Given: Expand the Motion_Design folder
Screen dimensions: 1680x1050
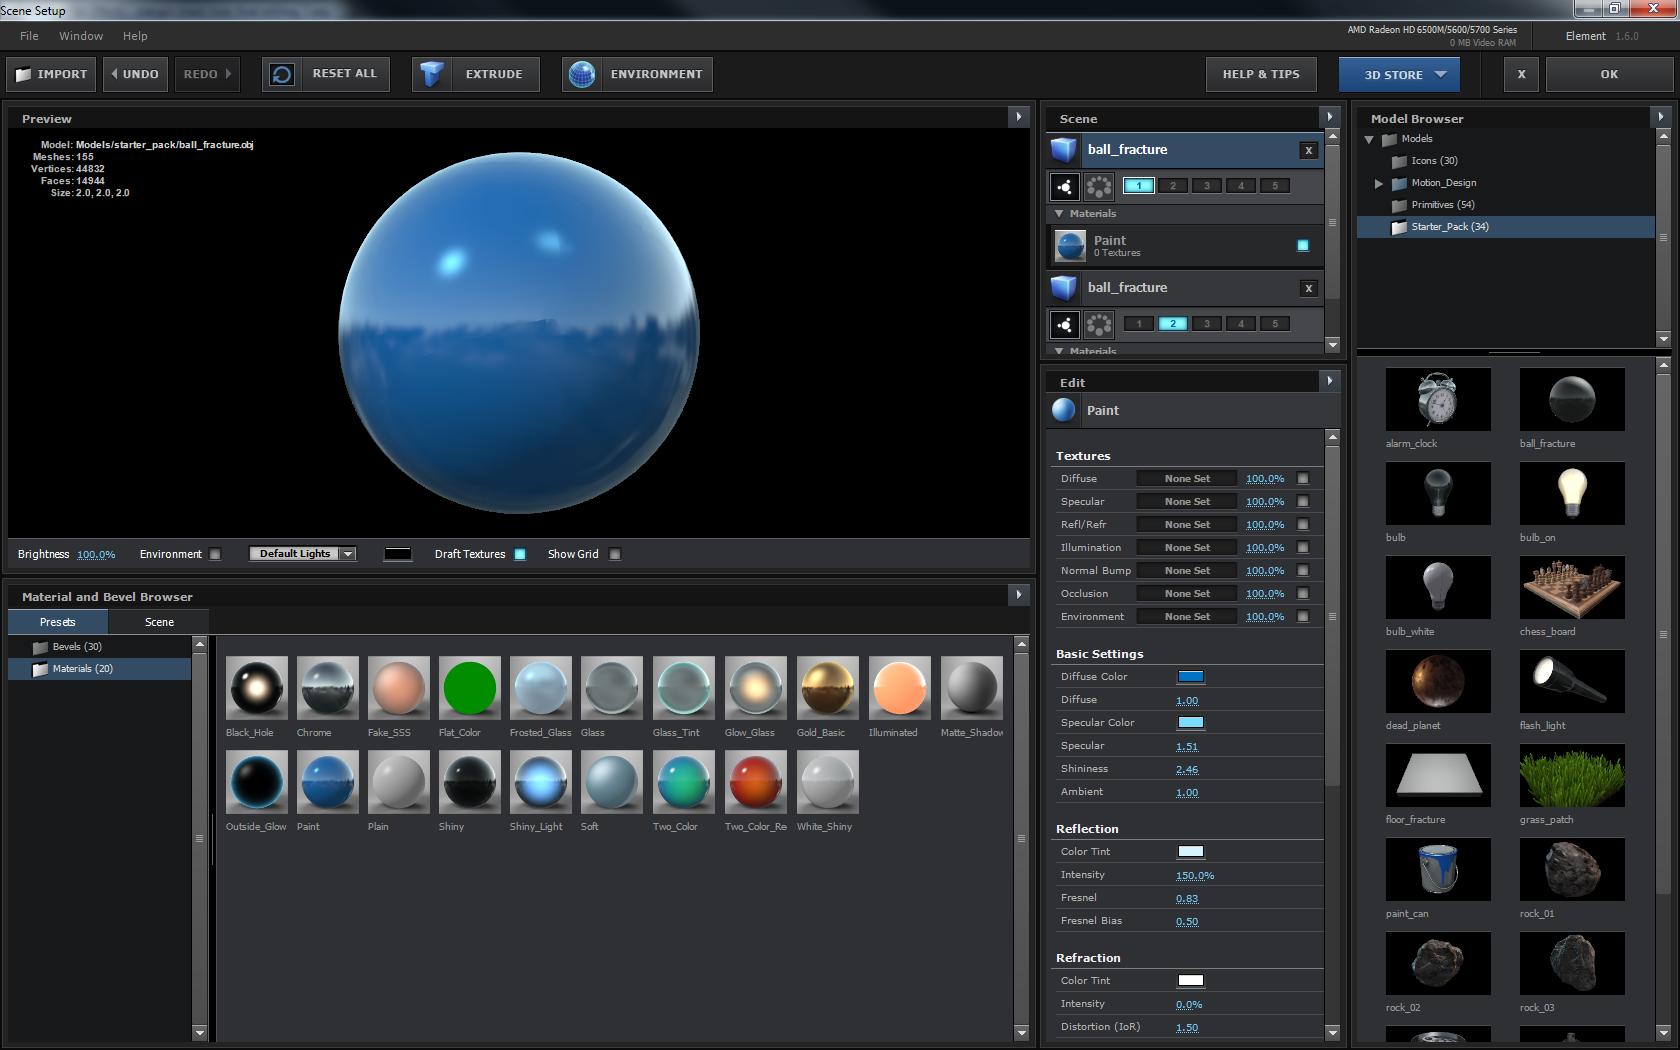Looking at the screenshot, I should (x=1379, y=183).
